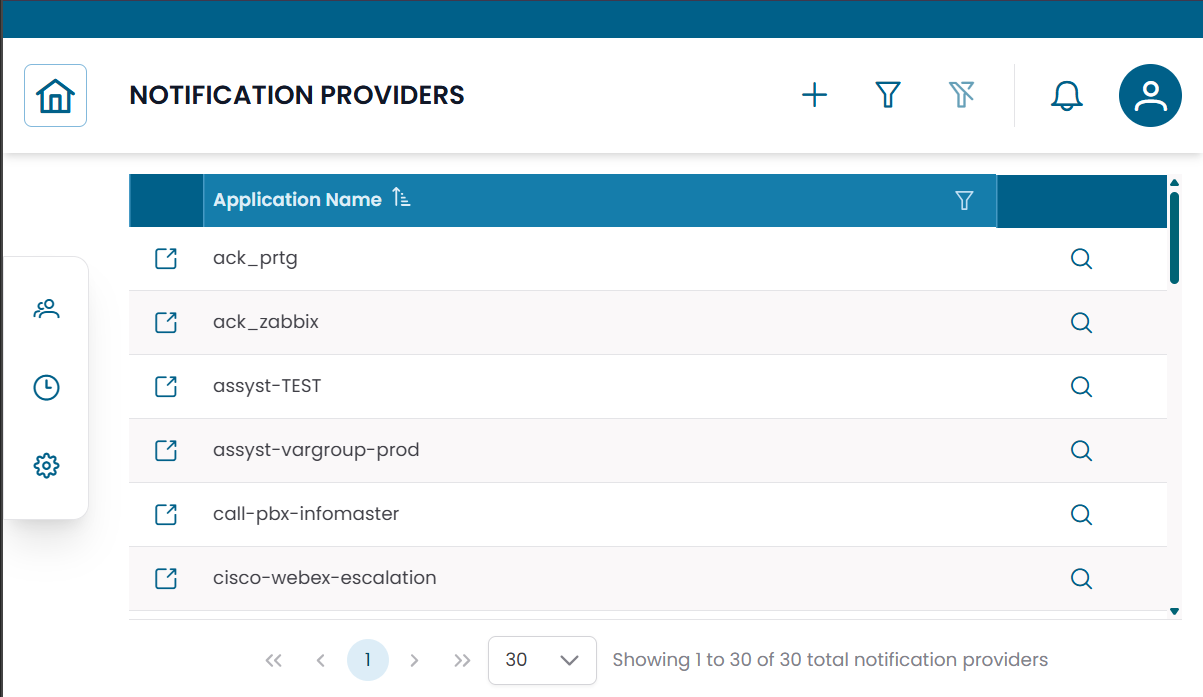Click the user profile avatar icon

(1149, 95)
